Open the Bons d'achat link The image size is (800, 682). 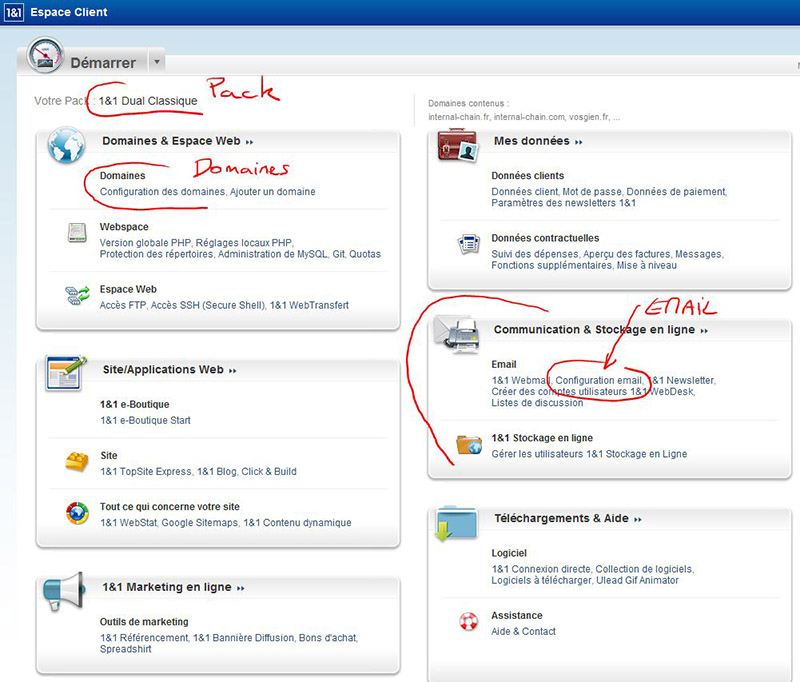click(328, 638)
